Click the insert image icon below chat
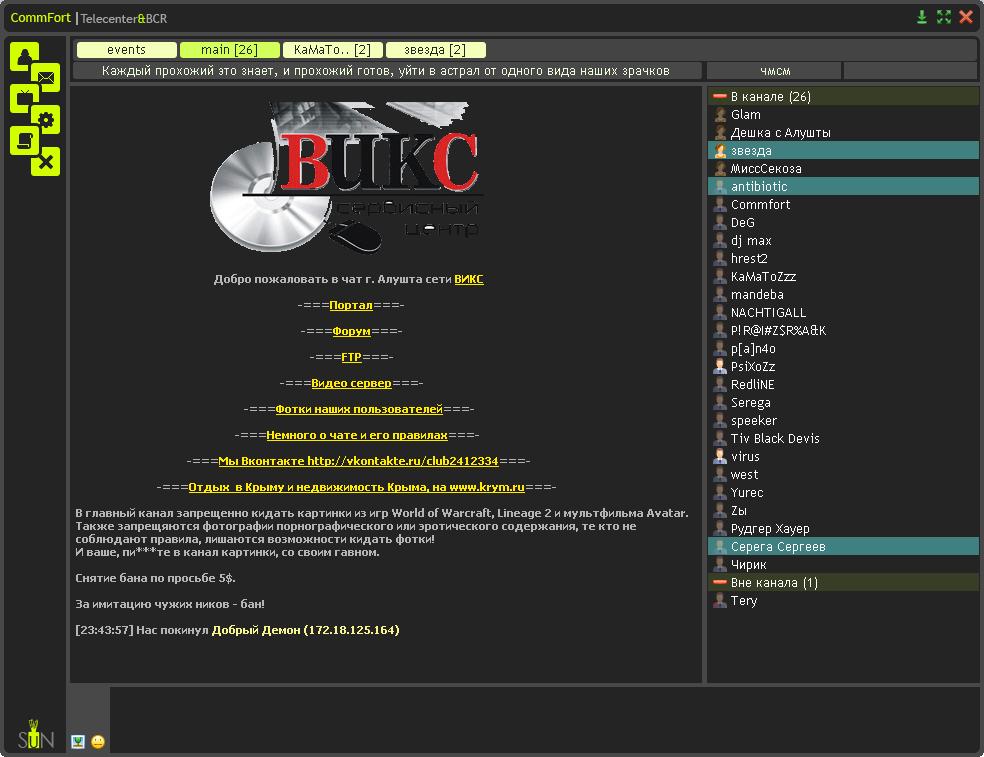 pos(78,741)
